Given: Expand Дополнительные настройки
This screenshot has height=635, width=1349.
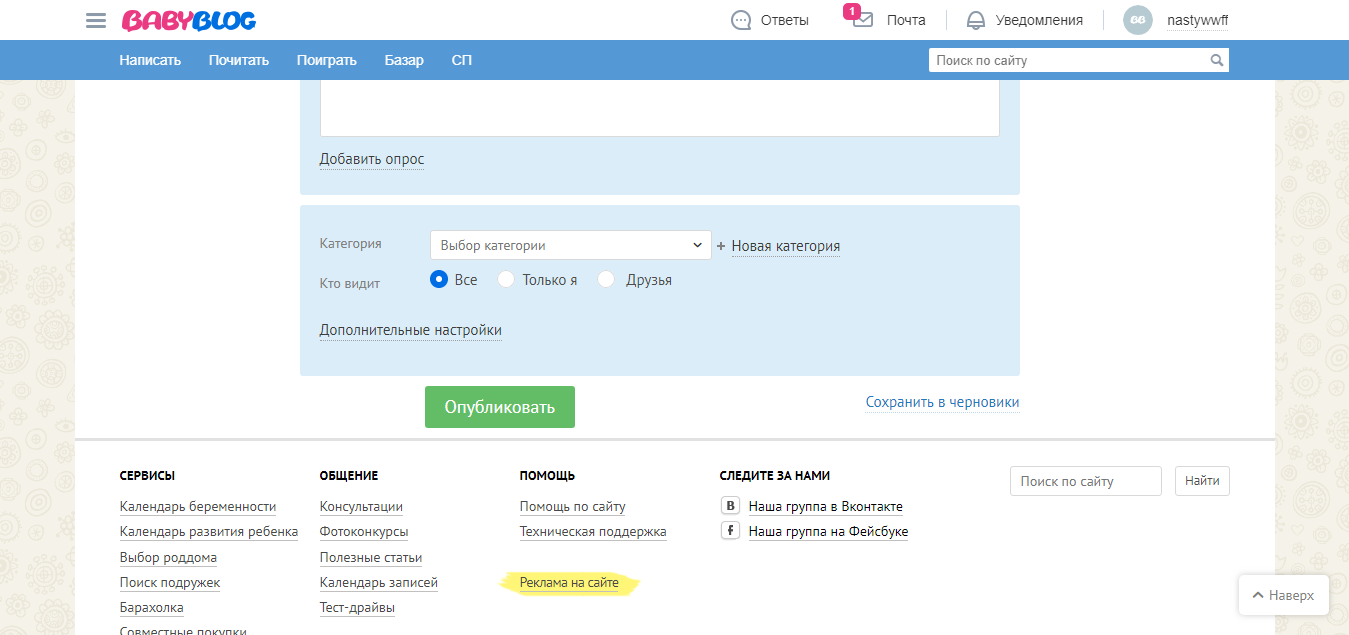Looking at the screenshot, I should [410, 330].
